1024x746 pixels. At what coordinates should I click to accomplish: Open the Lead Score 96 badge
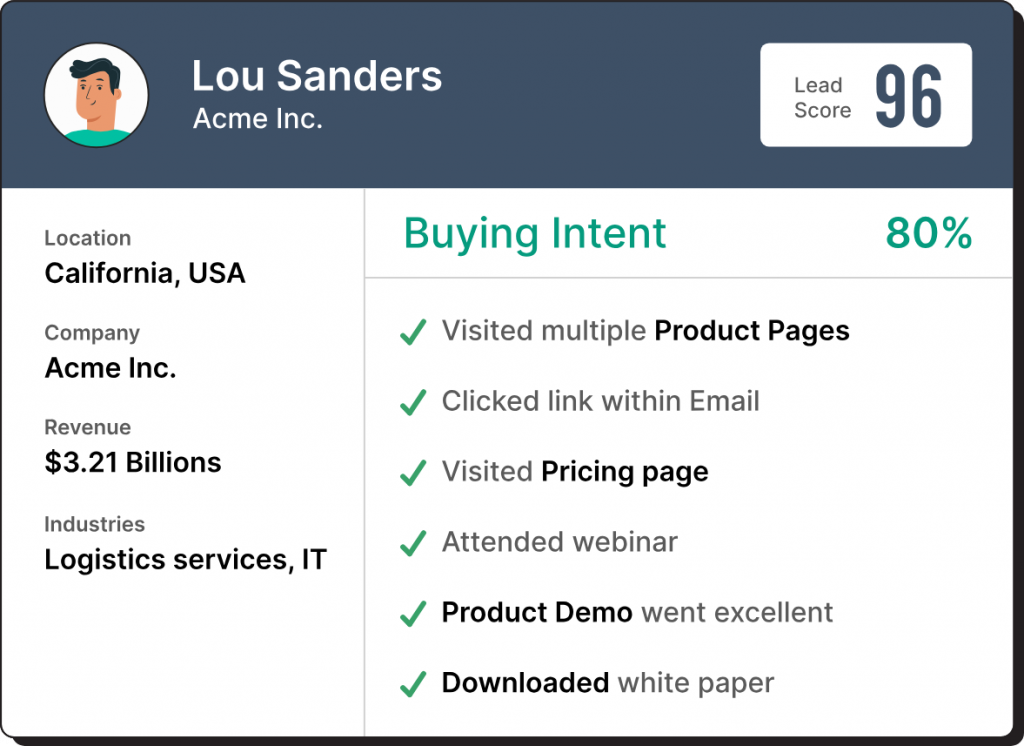coord(865,96)
